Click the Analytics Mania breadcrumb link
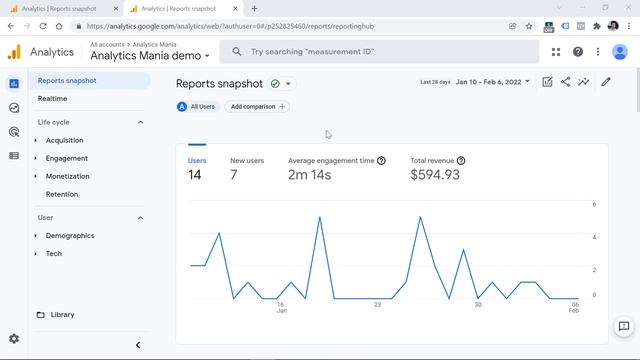Viewport: 640px width, 360px height. pos(154,44)
